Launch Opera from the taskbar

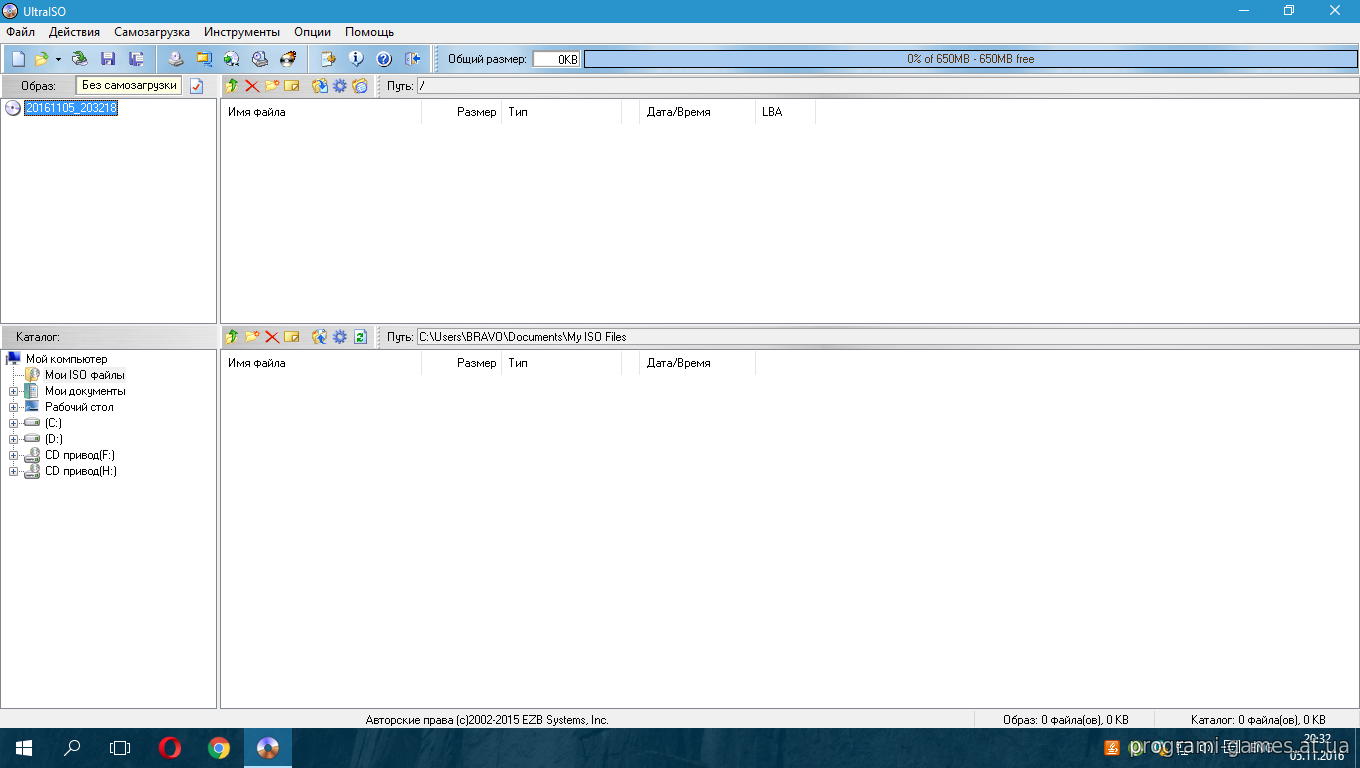pyautogui.click(x=170, y=748)
